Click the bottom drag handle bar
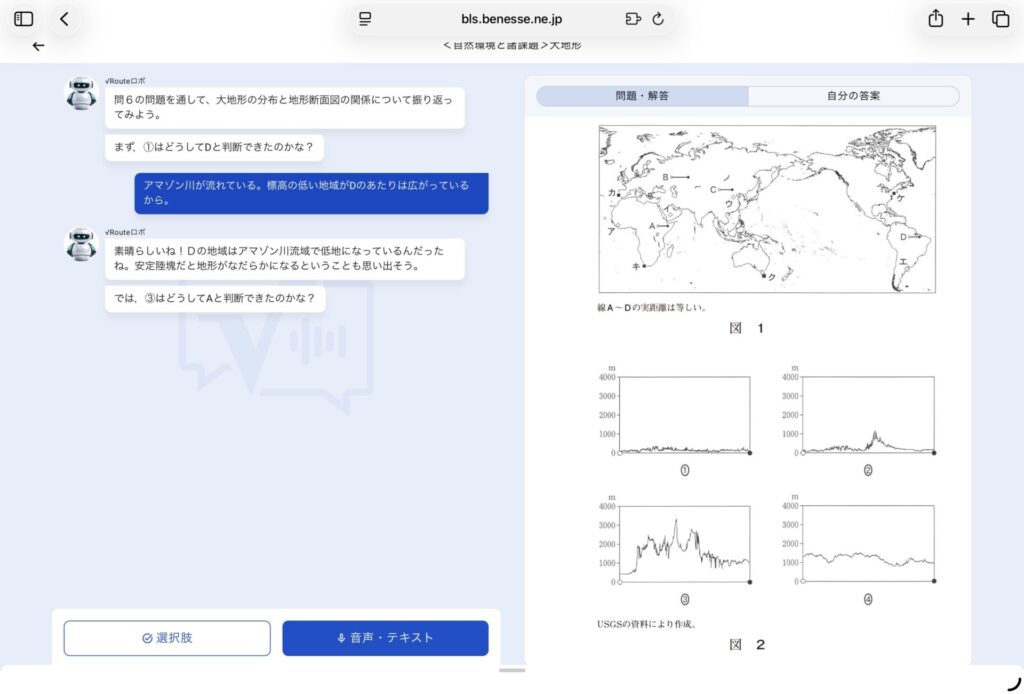 512,670
